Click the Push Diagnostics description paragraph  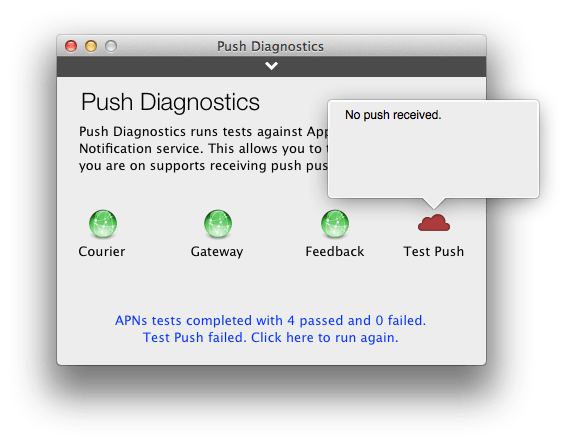(203, 149)
